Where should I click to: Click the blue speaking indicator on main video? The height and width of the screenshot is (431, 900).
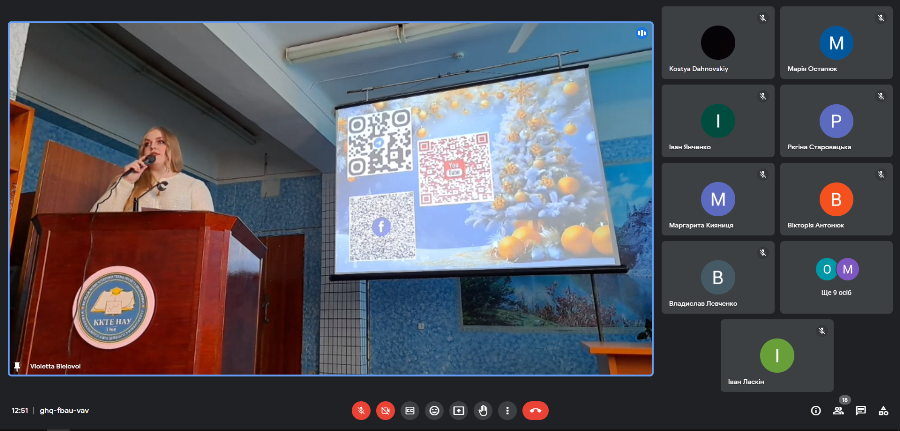(x=641, y=33)
